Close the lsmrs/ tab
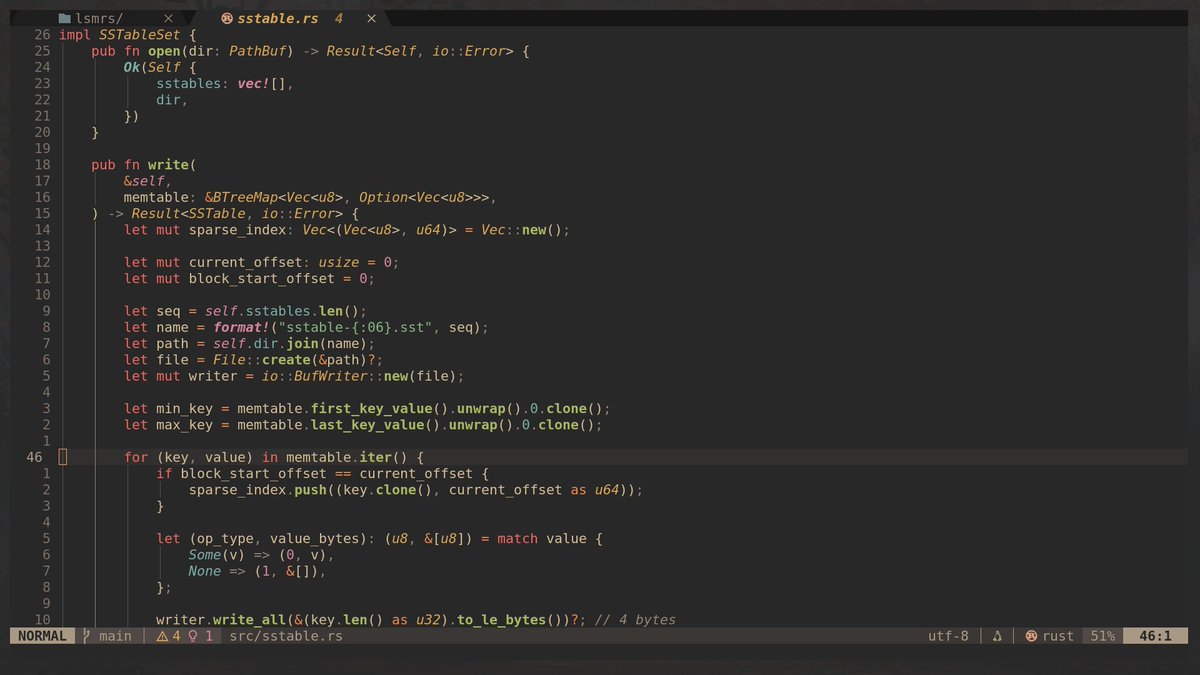 [168, 18]
